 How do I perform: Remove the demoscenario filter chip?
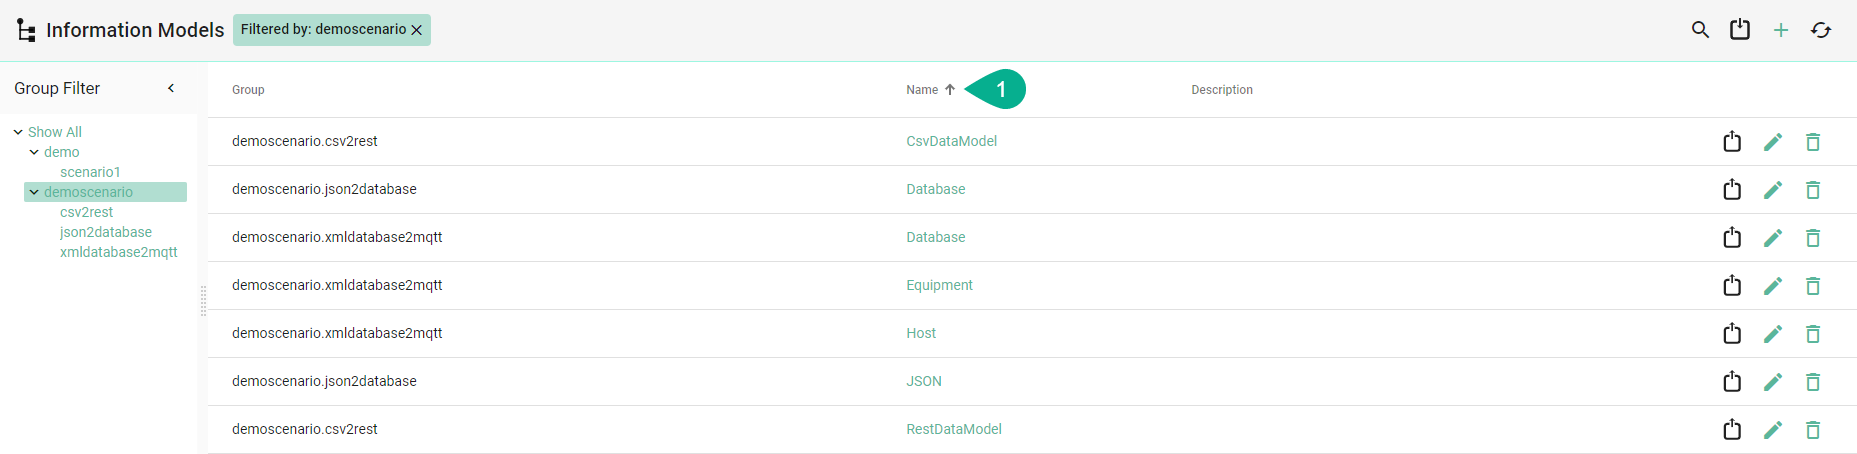(417, 30)
